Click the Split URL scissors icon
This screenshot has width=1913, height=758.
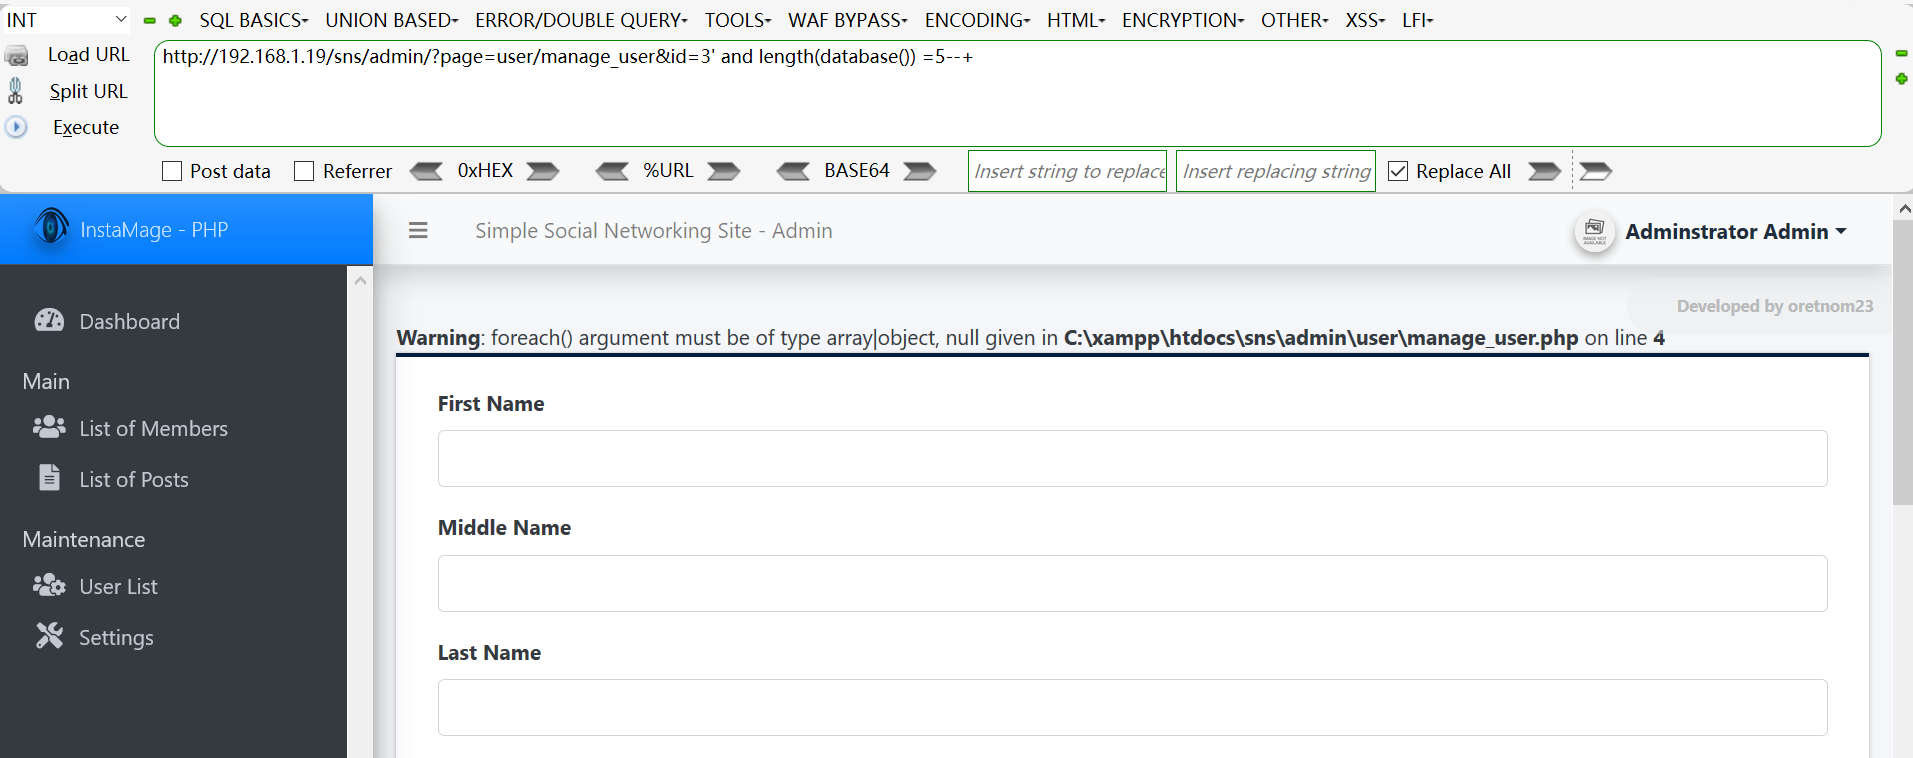coord(16,91)
